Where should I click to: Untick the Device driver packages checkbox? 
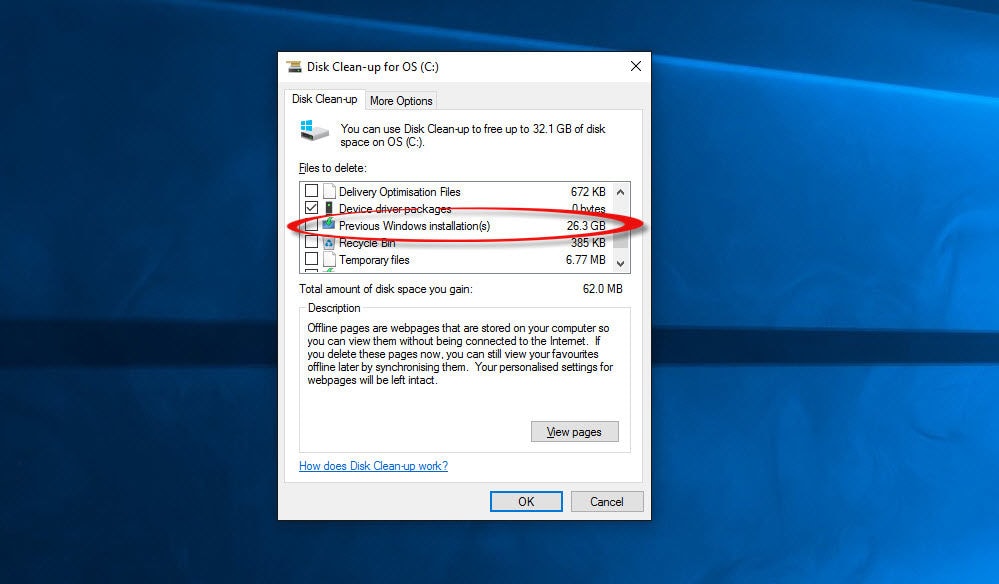click(x=311, y=208)
